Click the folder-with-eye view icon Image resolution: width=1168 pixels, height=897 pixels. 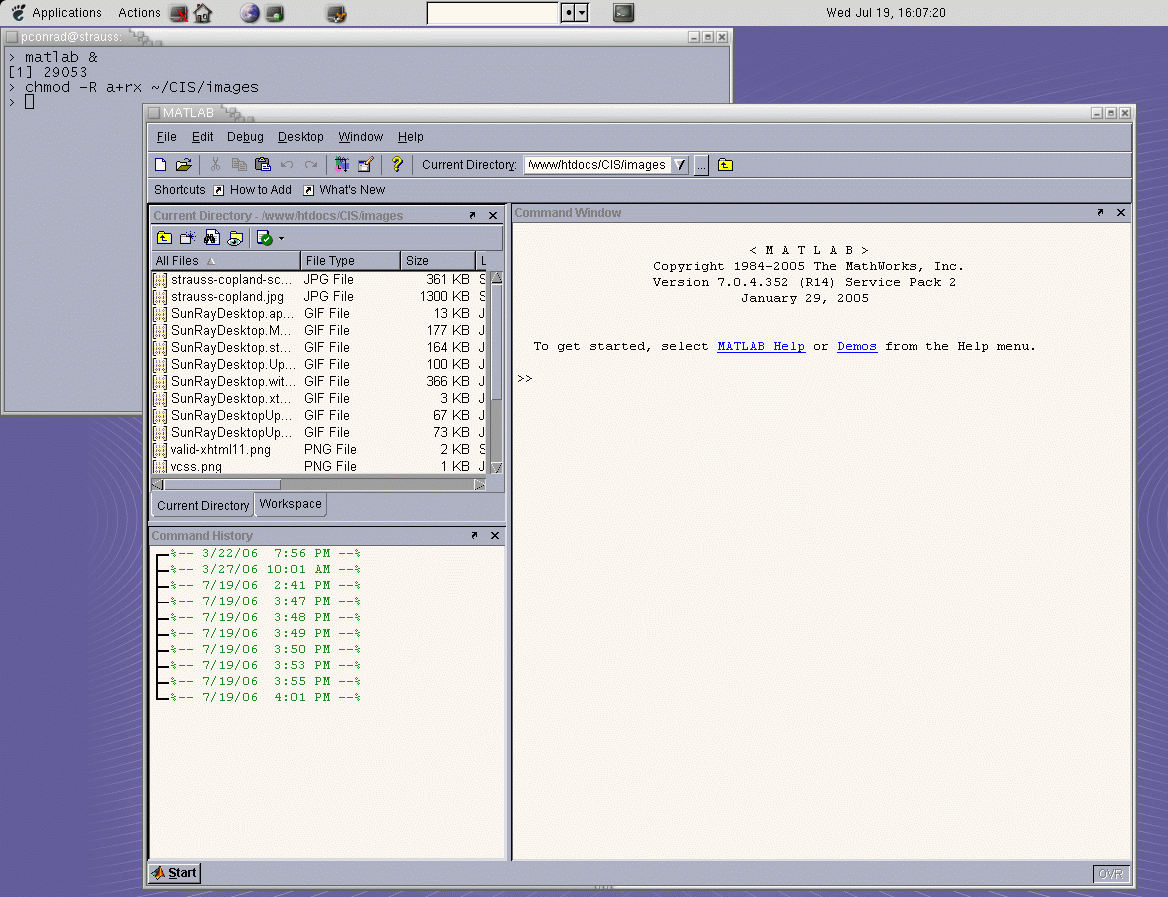[235, 238]
